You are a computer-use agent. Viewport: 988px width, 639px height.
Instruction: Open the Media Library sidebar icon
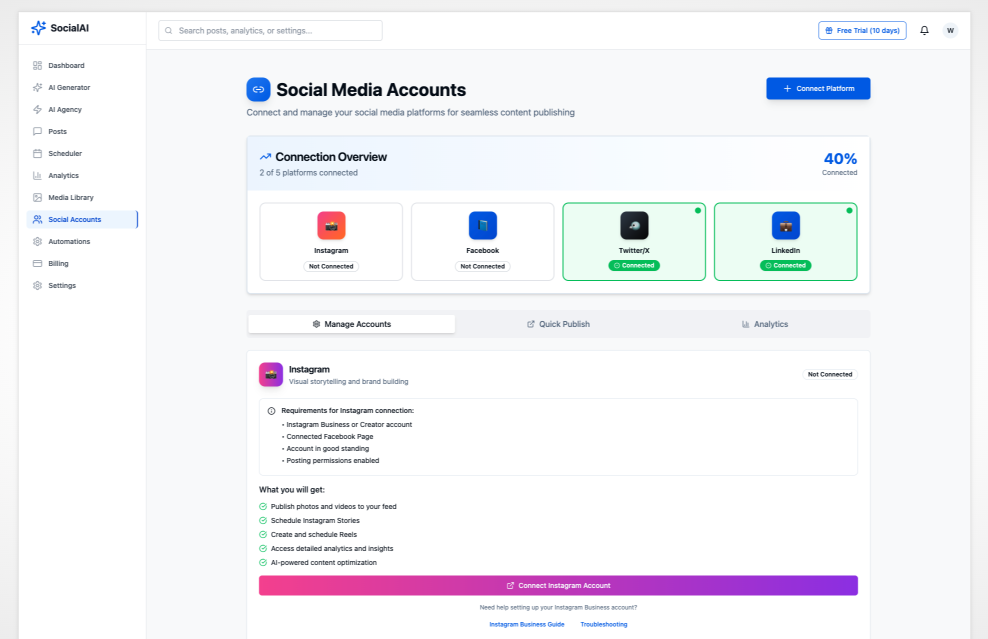[38, 197]
